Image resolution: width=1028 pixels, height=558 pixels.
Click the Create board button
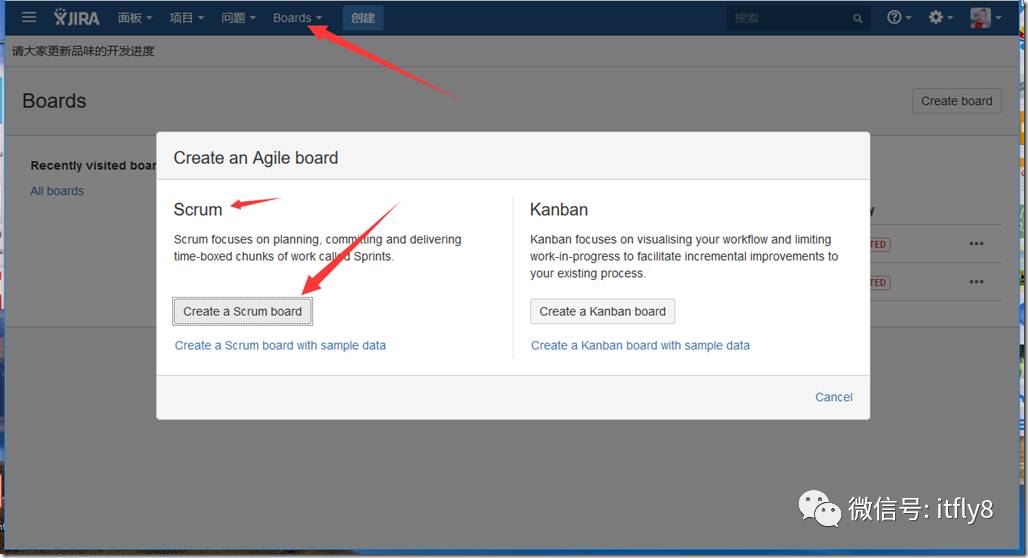click(957, 101)
